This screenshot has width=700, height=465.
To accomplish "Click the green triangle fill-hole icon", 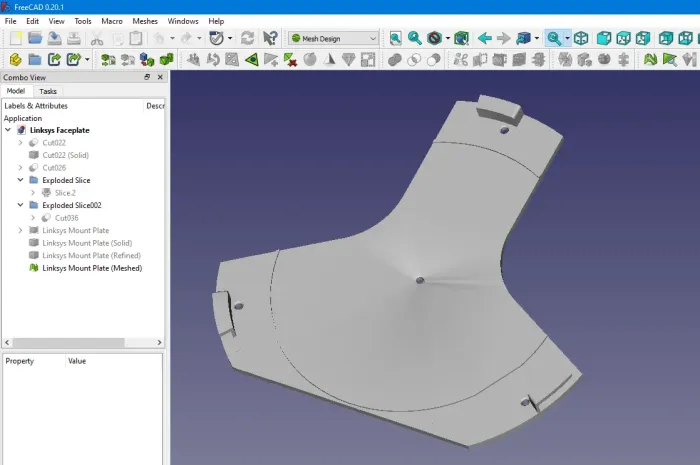I will pos(252,59).
